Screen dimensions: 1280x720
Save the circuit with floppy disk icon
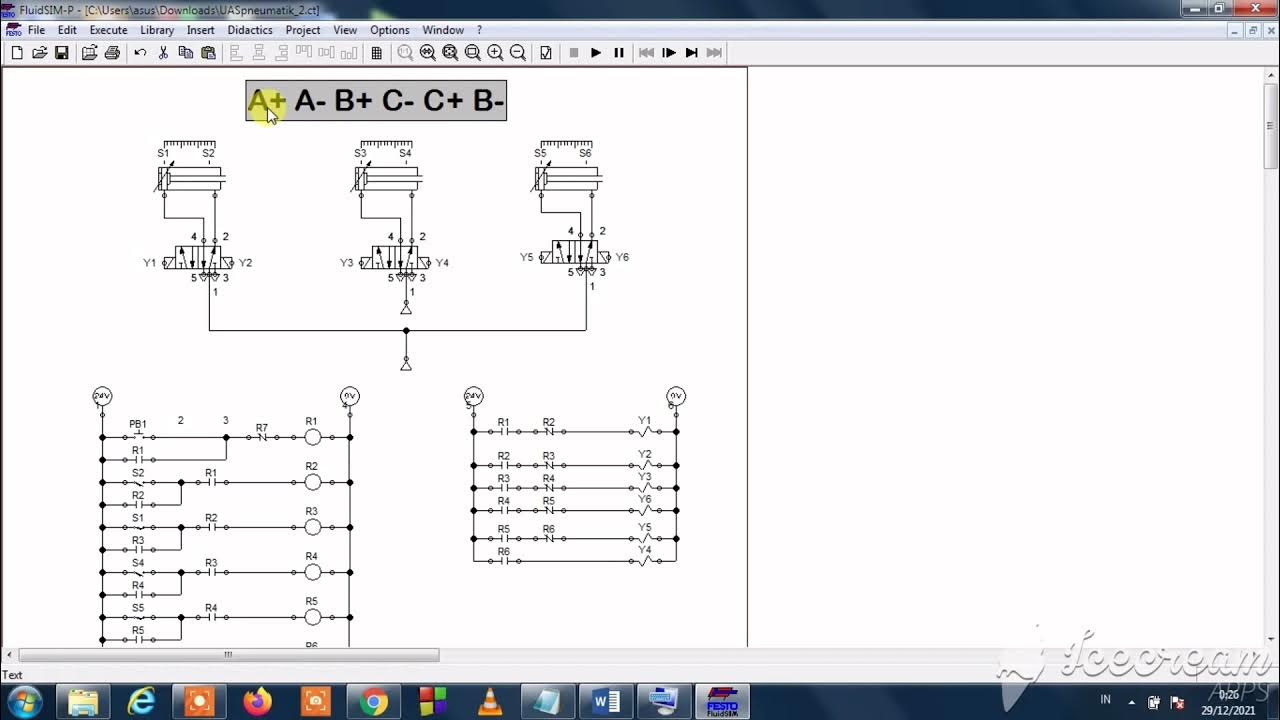[62, 53]
